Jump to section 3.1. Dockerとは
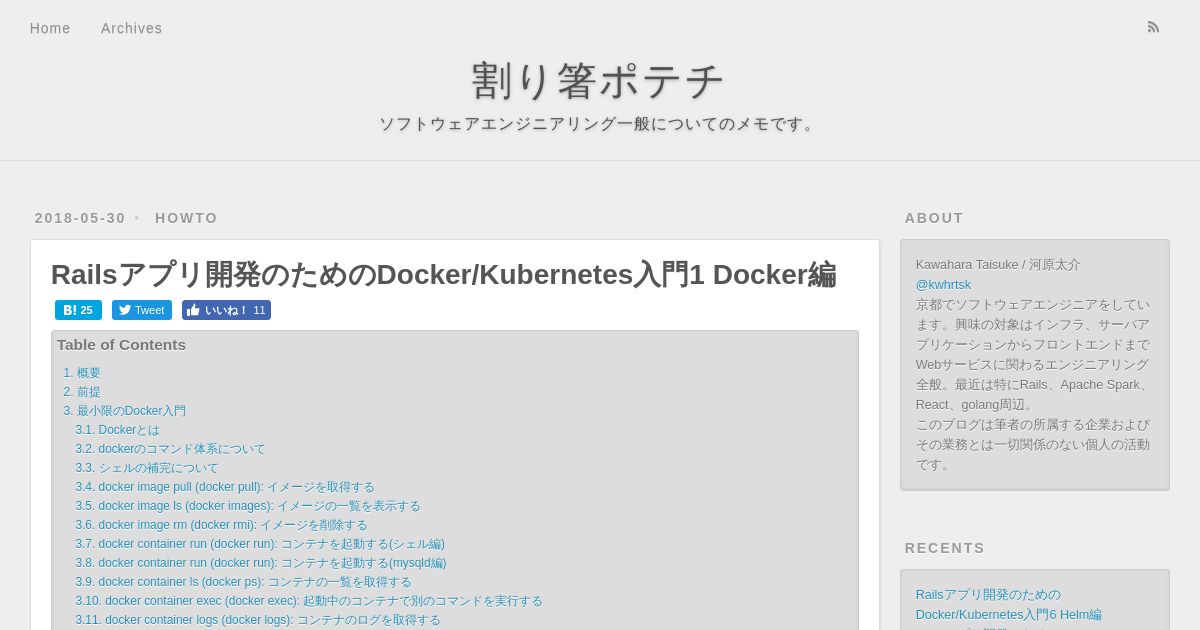The height and width of the screenshot is (630, 1200). [x=117, y=430]
